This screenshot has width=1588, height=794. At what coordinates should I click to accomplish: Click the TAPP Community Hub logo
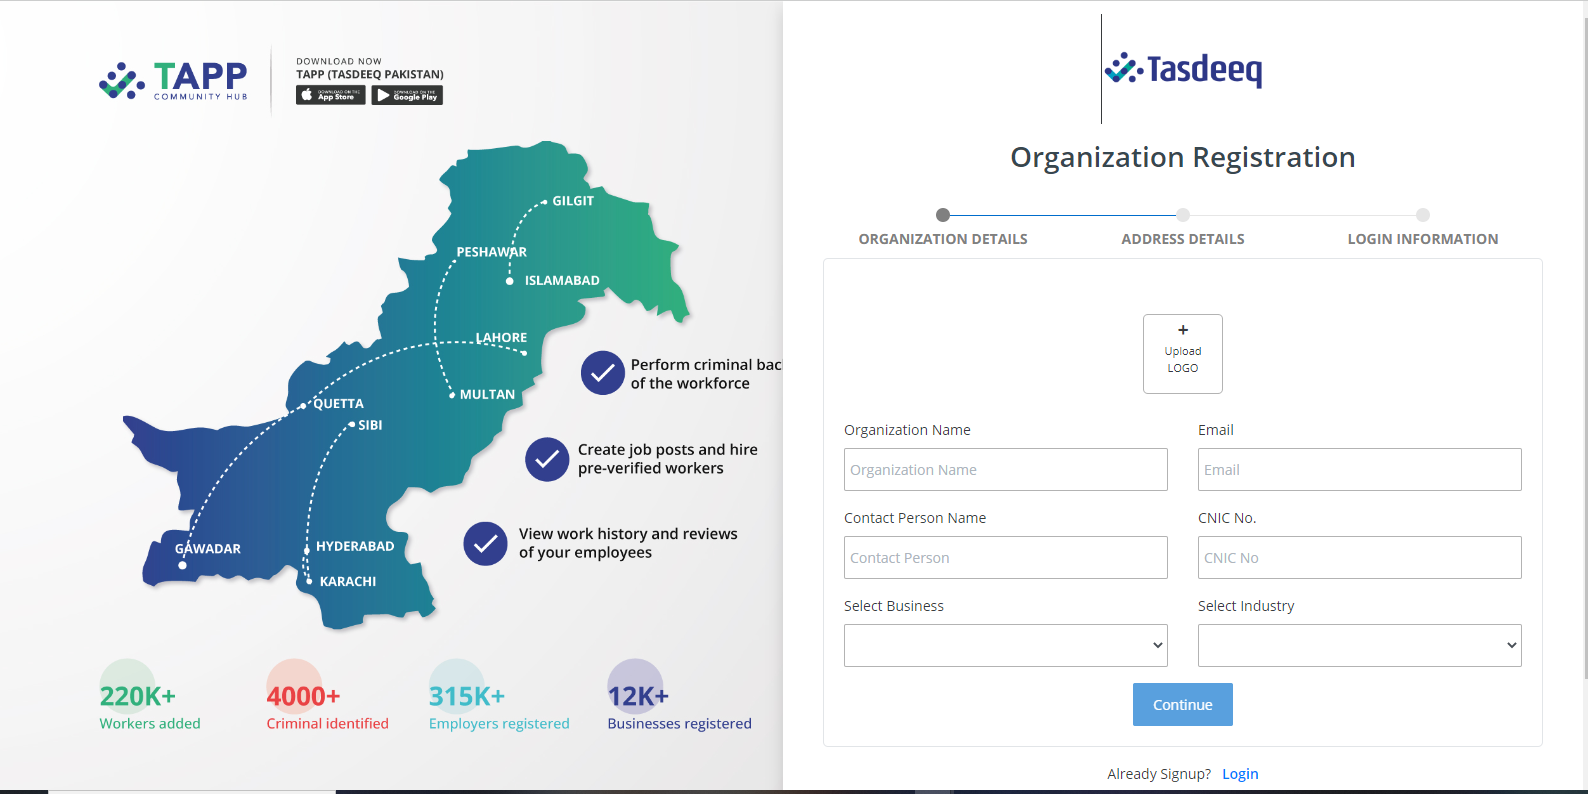tap(173, 81)
